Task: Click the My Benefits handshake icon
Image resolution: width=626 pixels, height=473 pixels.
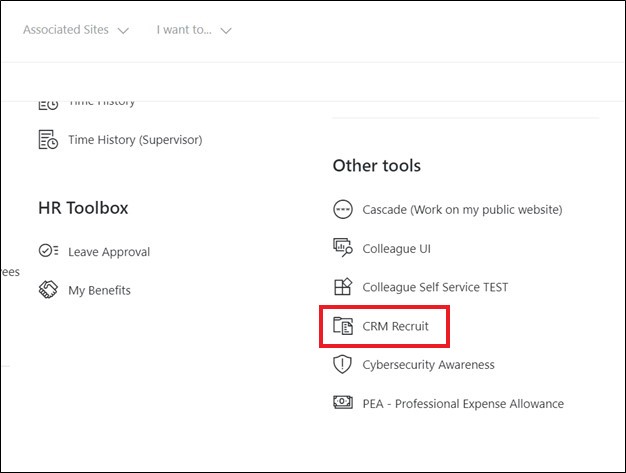Action: (x=48, y=290)
